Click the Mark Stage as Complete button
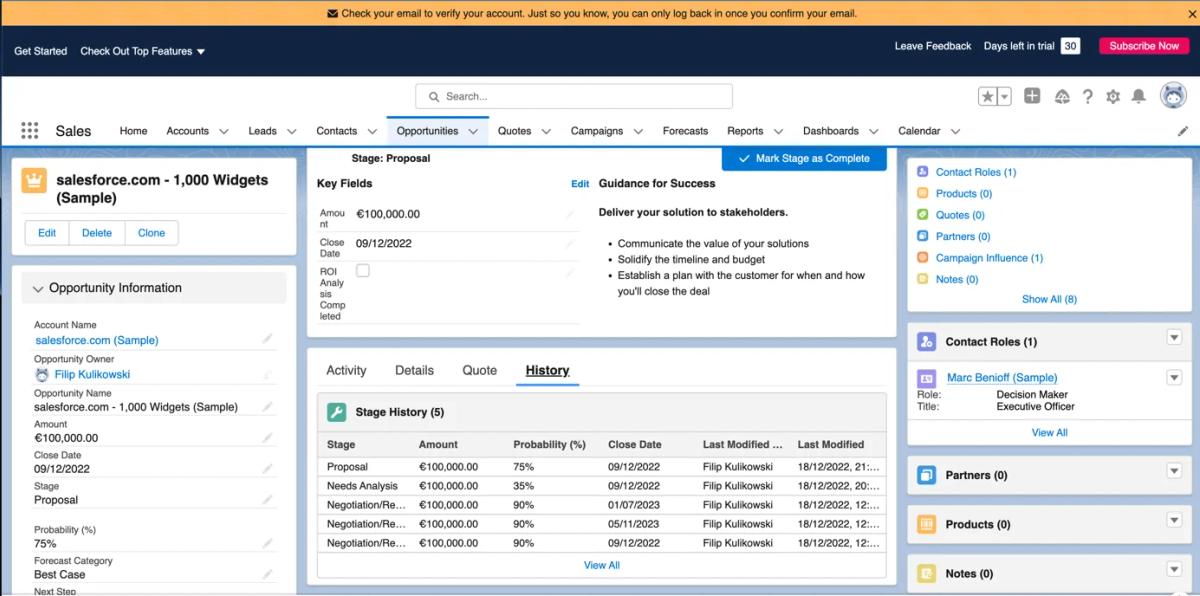This screenshot has height=596, width=1200. click(x=804, y=158)
